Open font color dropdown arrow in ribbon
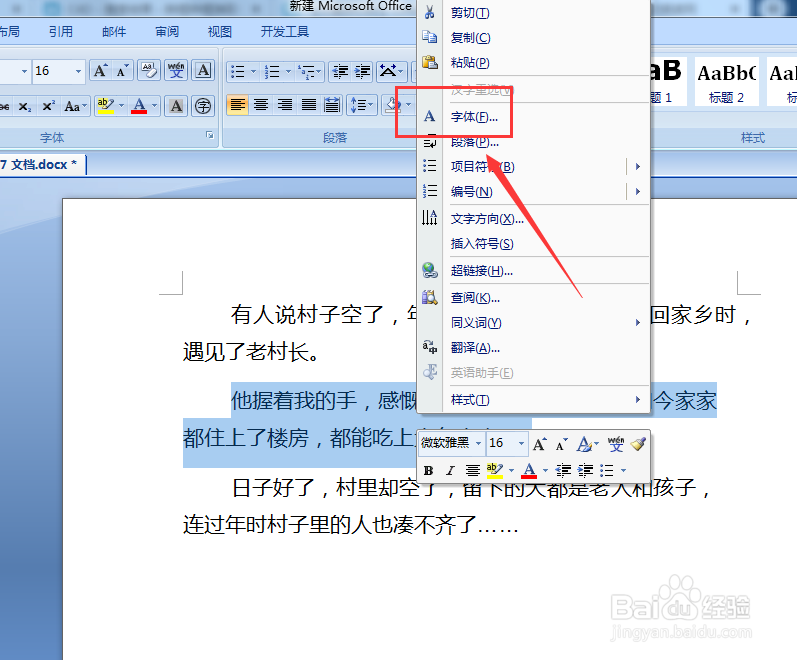 [x=155, y=106]
